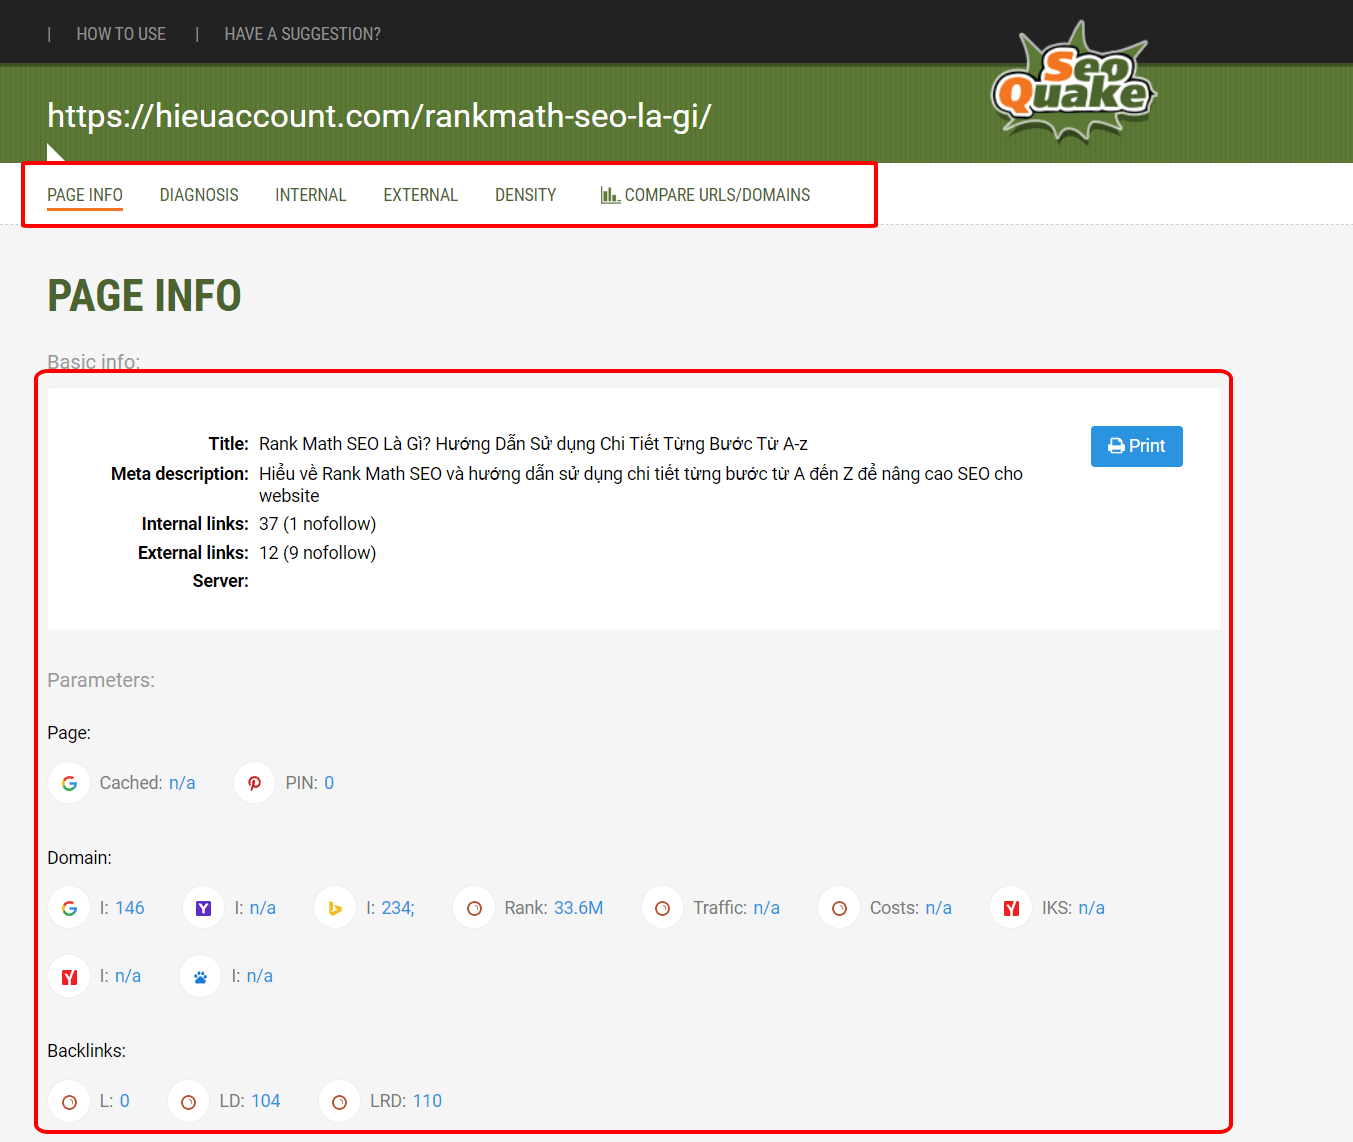Viewport: 1353px width, 1142px height.
Task: Click the Semrush icon beside LD
Action: [188, 1101]
